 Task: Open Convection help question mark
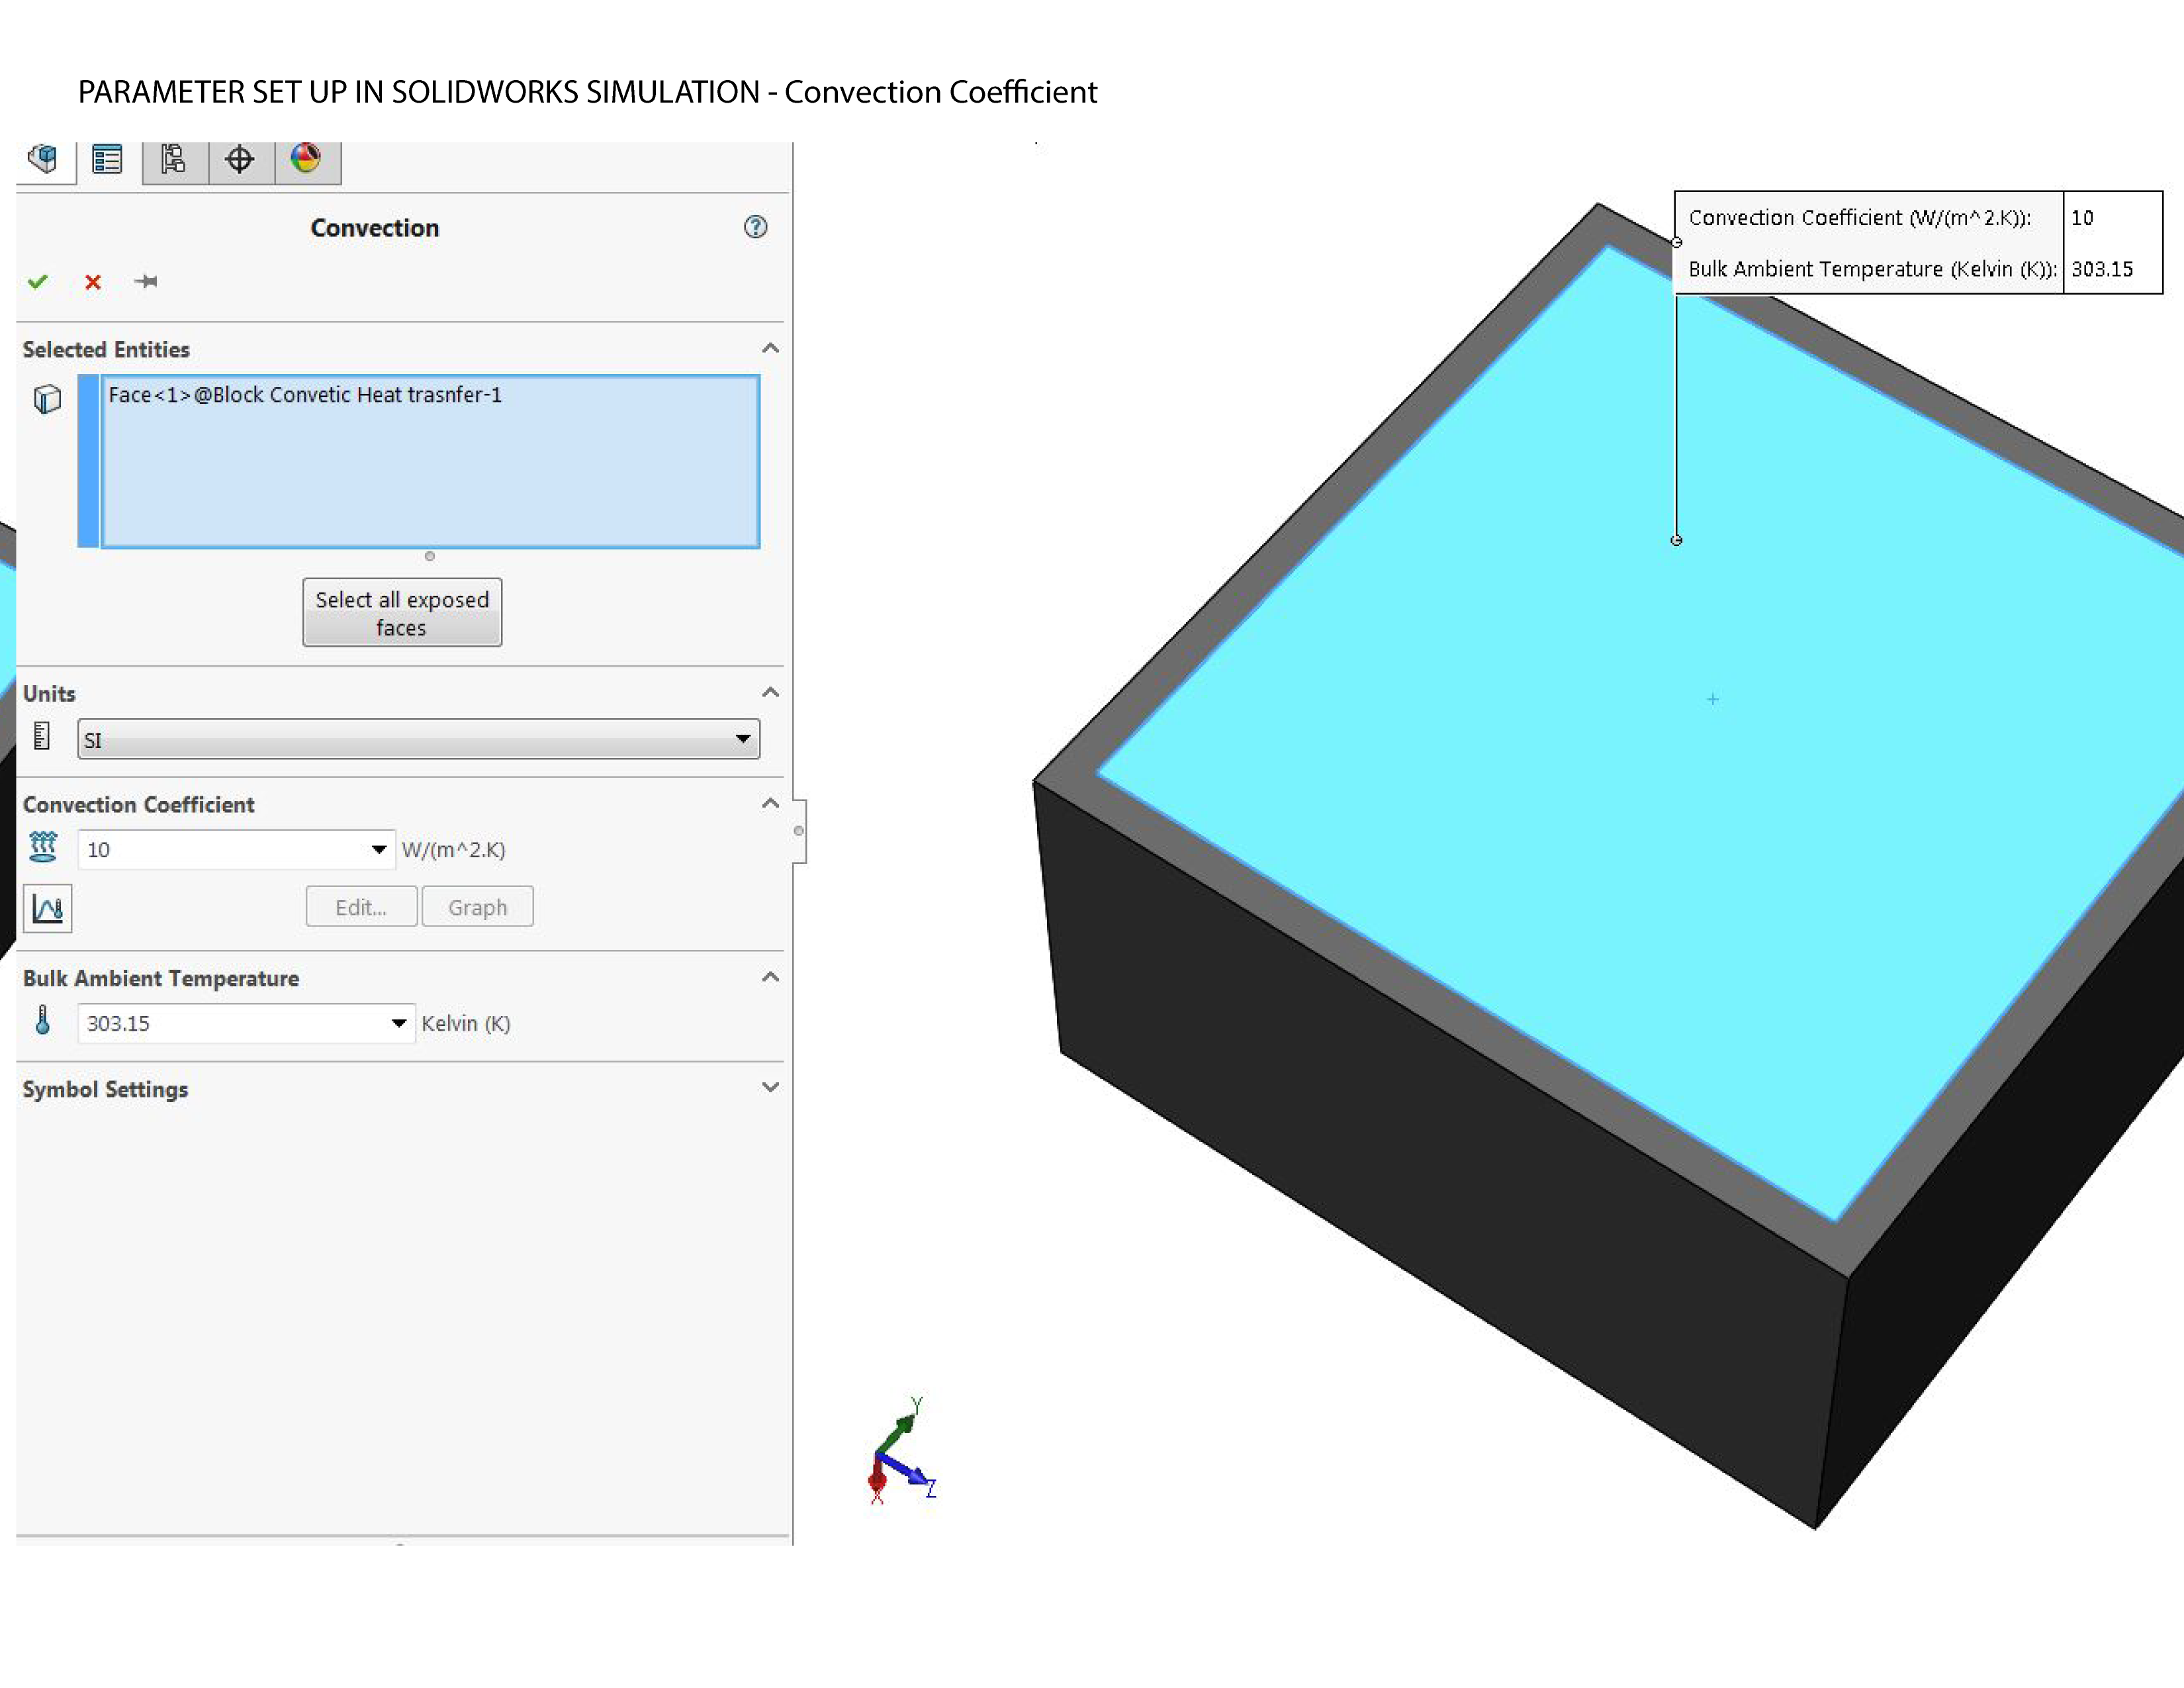tap(755, 227)
